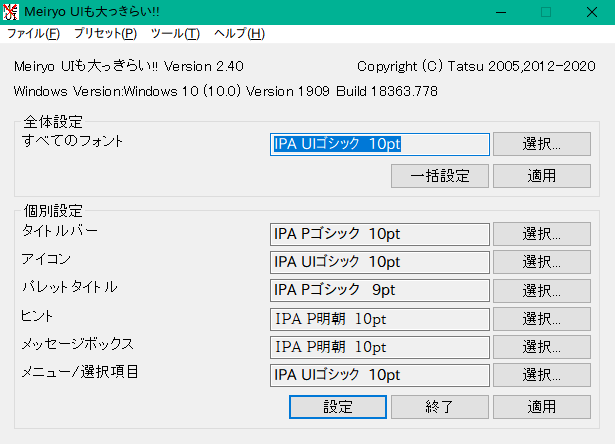Screen dimensions: 615x444
Task: Click the アイコン font field
Action: tap(380, 262)
